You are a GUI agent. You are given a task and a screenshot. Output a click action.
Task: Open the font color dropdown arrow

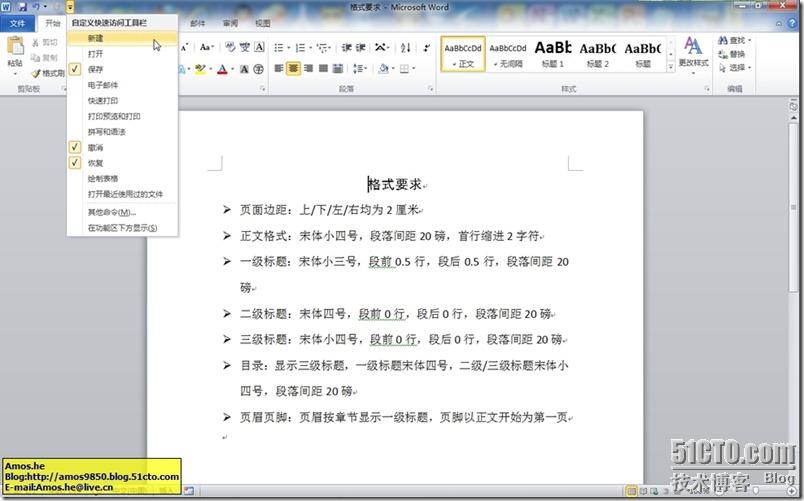(232, 69)
